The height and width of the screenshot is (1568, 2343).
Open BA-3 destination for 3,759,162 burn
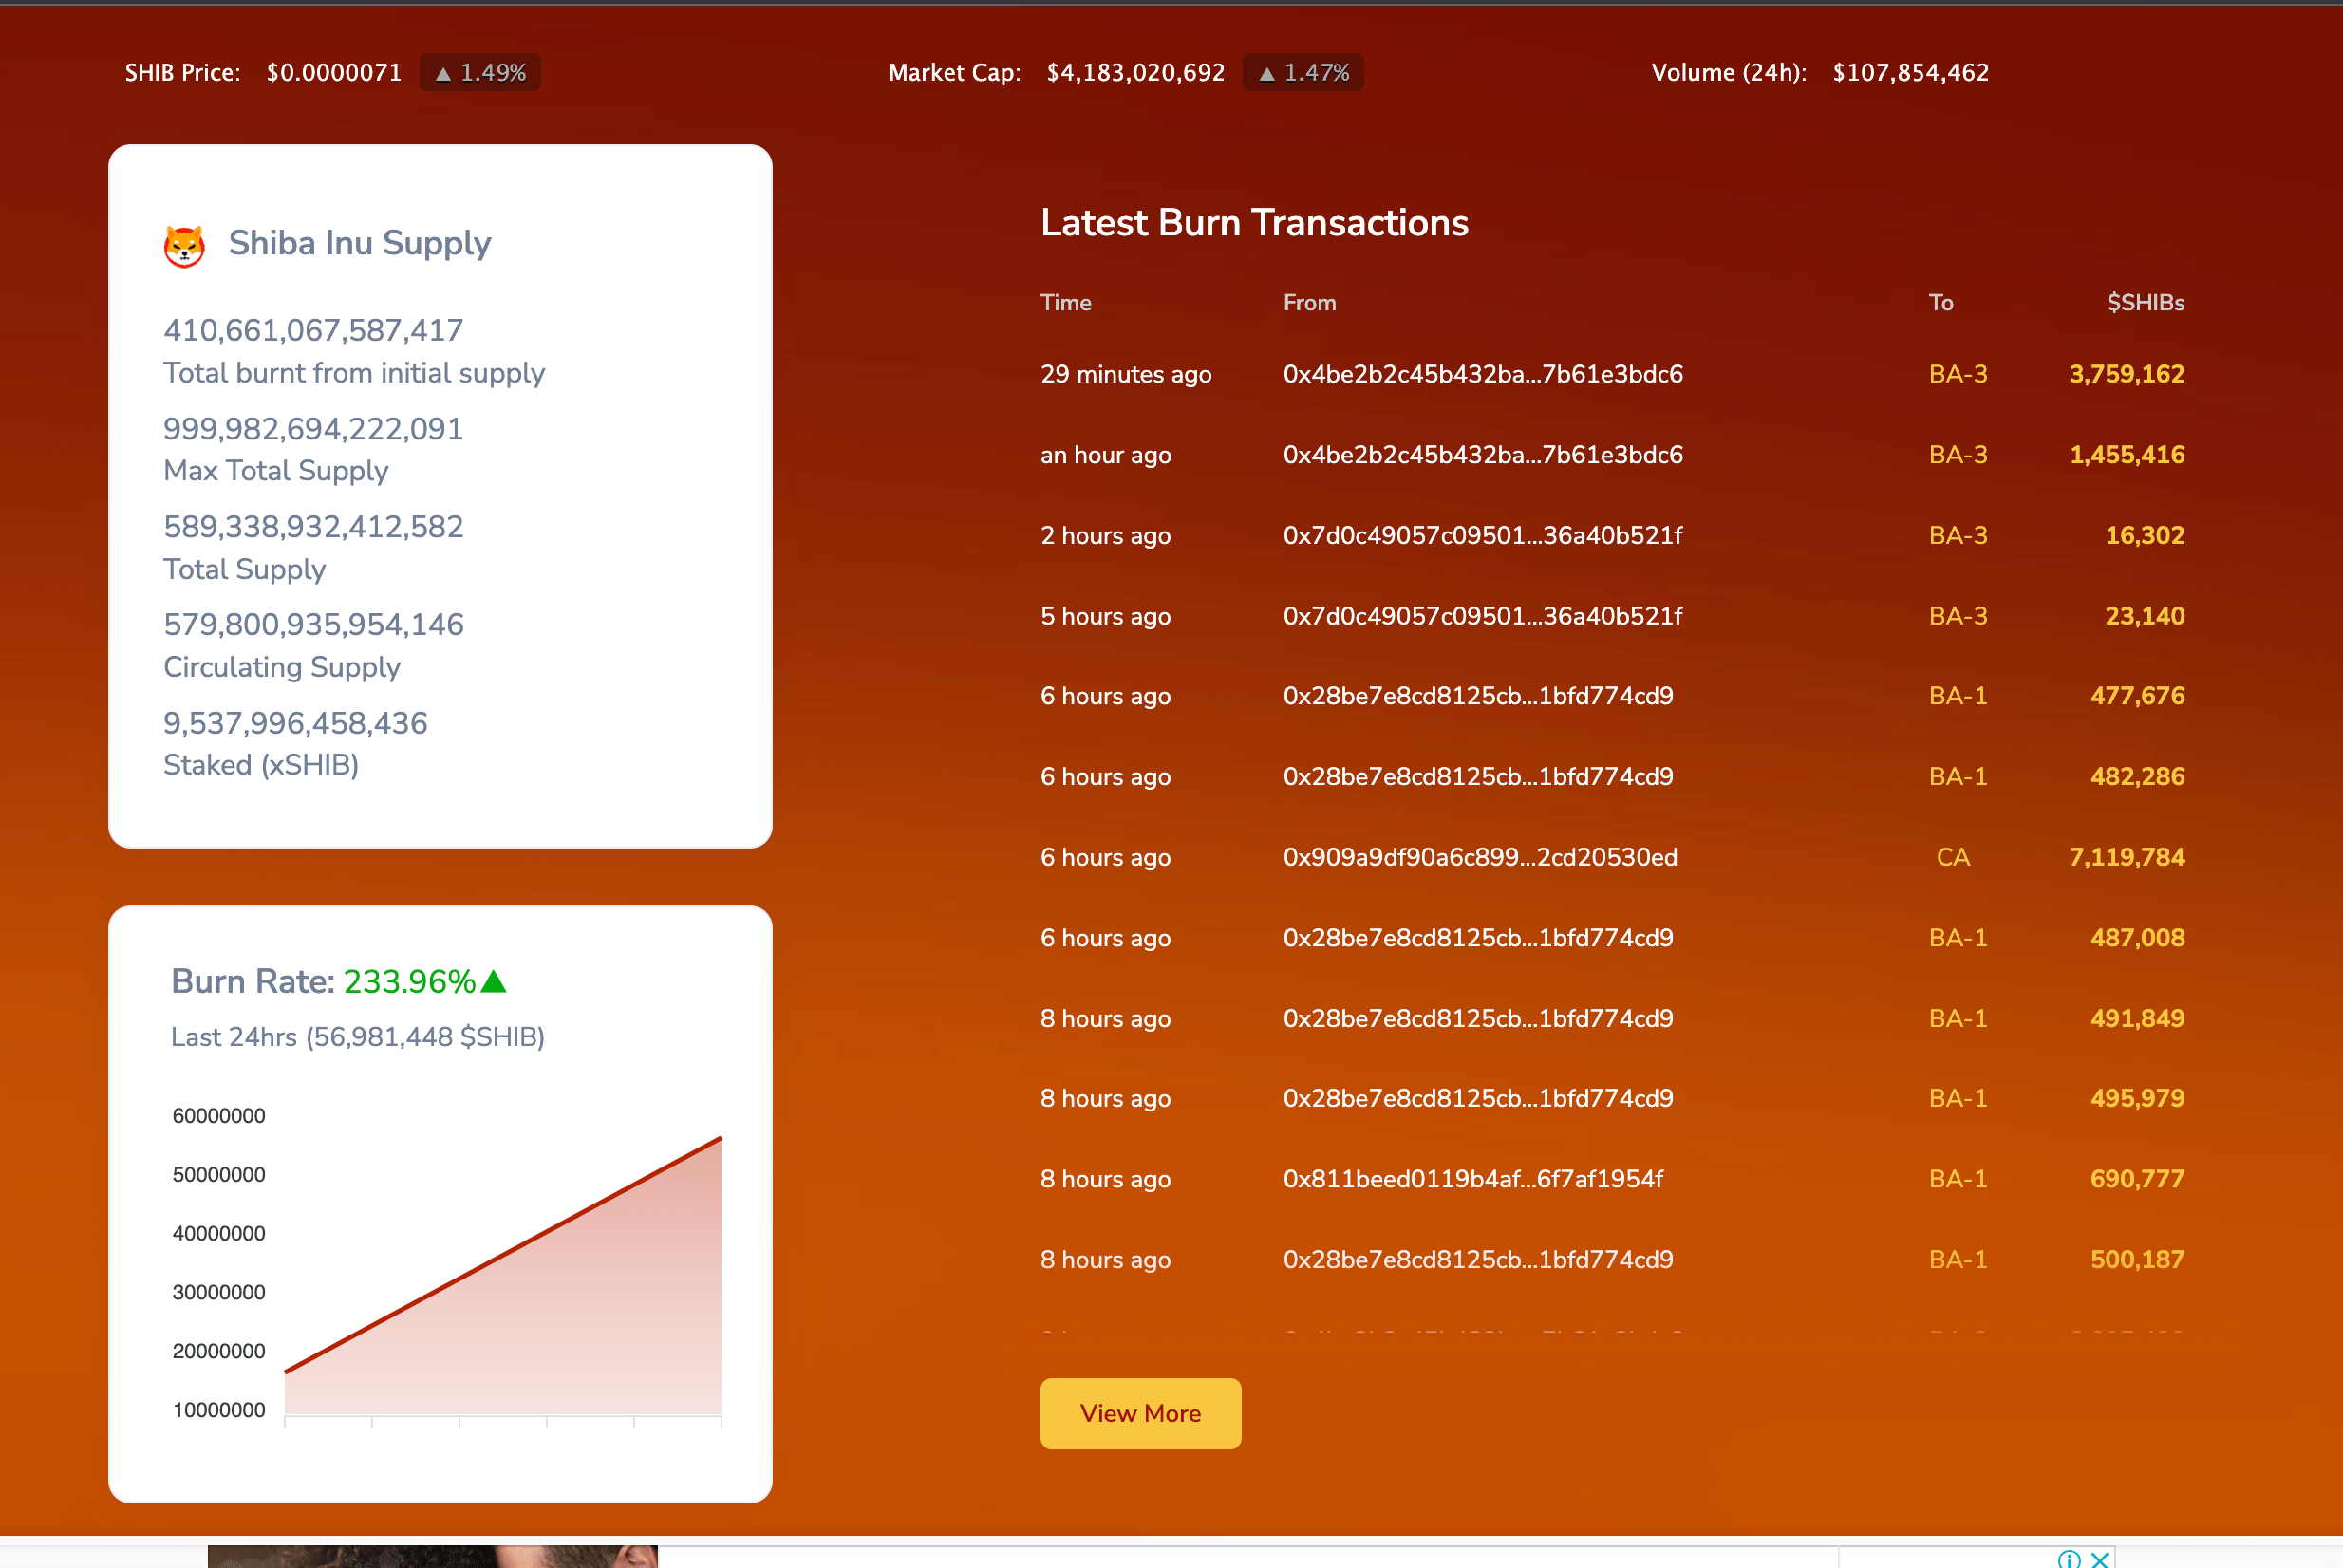coord(1957,374)
